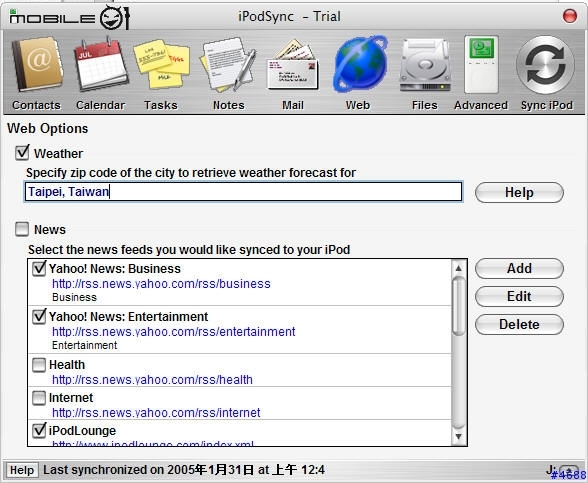Open the Notes section icon
The image size is (588, 483).
click(x=228, y=64)
